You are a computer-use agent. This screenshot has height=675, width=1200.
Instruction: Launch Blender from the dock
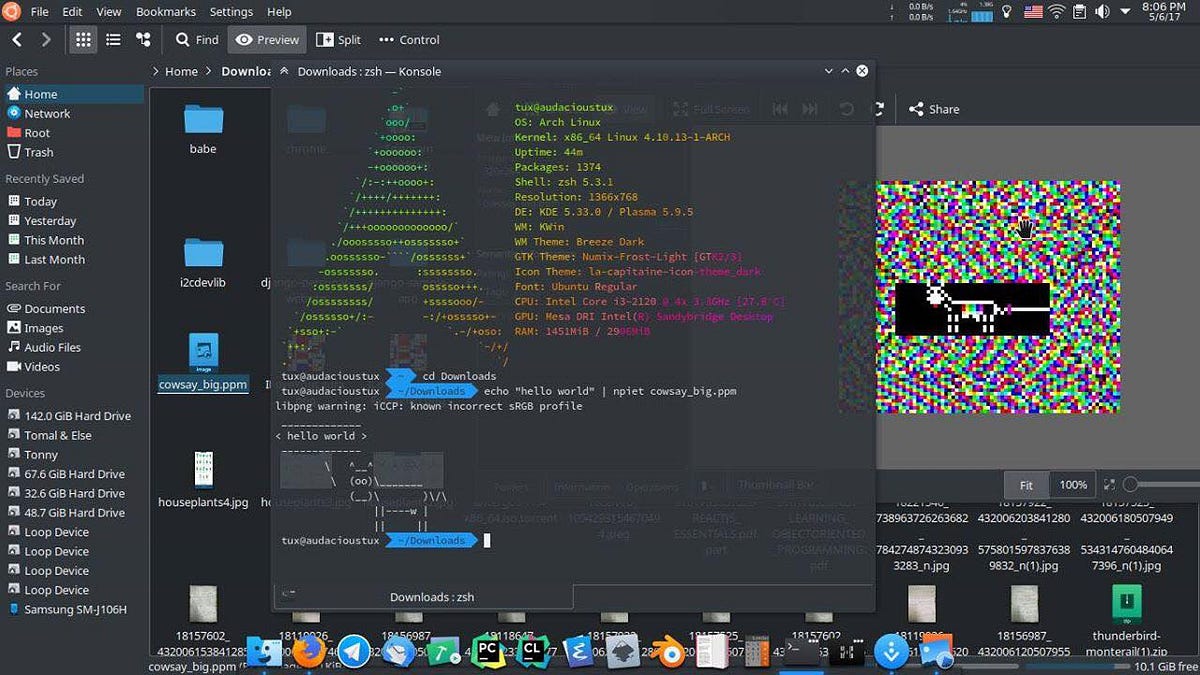[x=668, y=652]
